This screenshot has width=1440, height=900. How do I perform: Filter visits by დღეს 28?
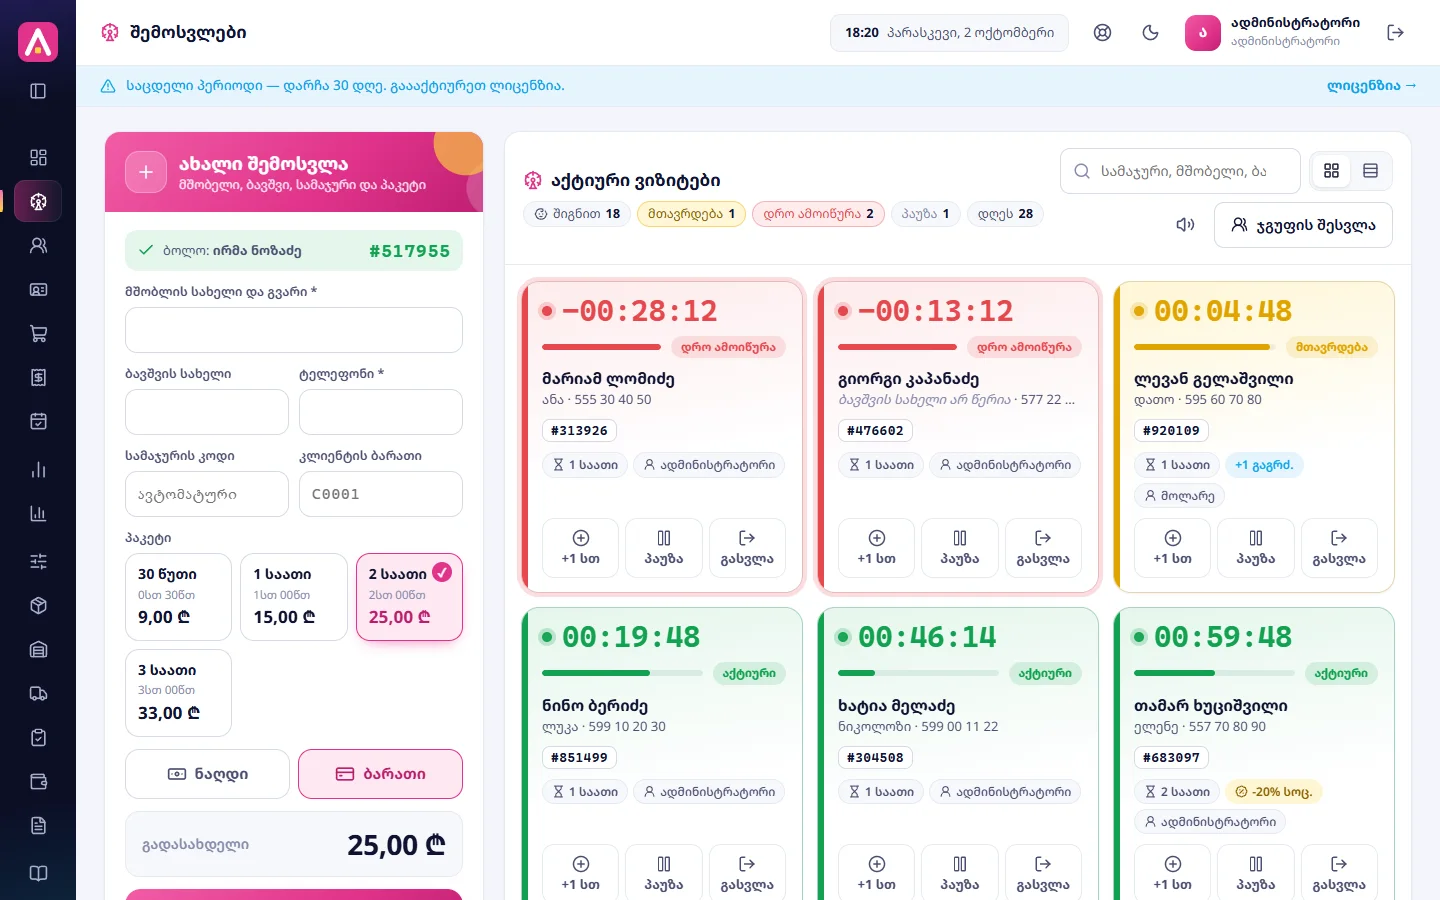[1005, 214]
